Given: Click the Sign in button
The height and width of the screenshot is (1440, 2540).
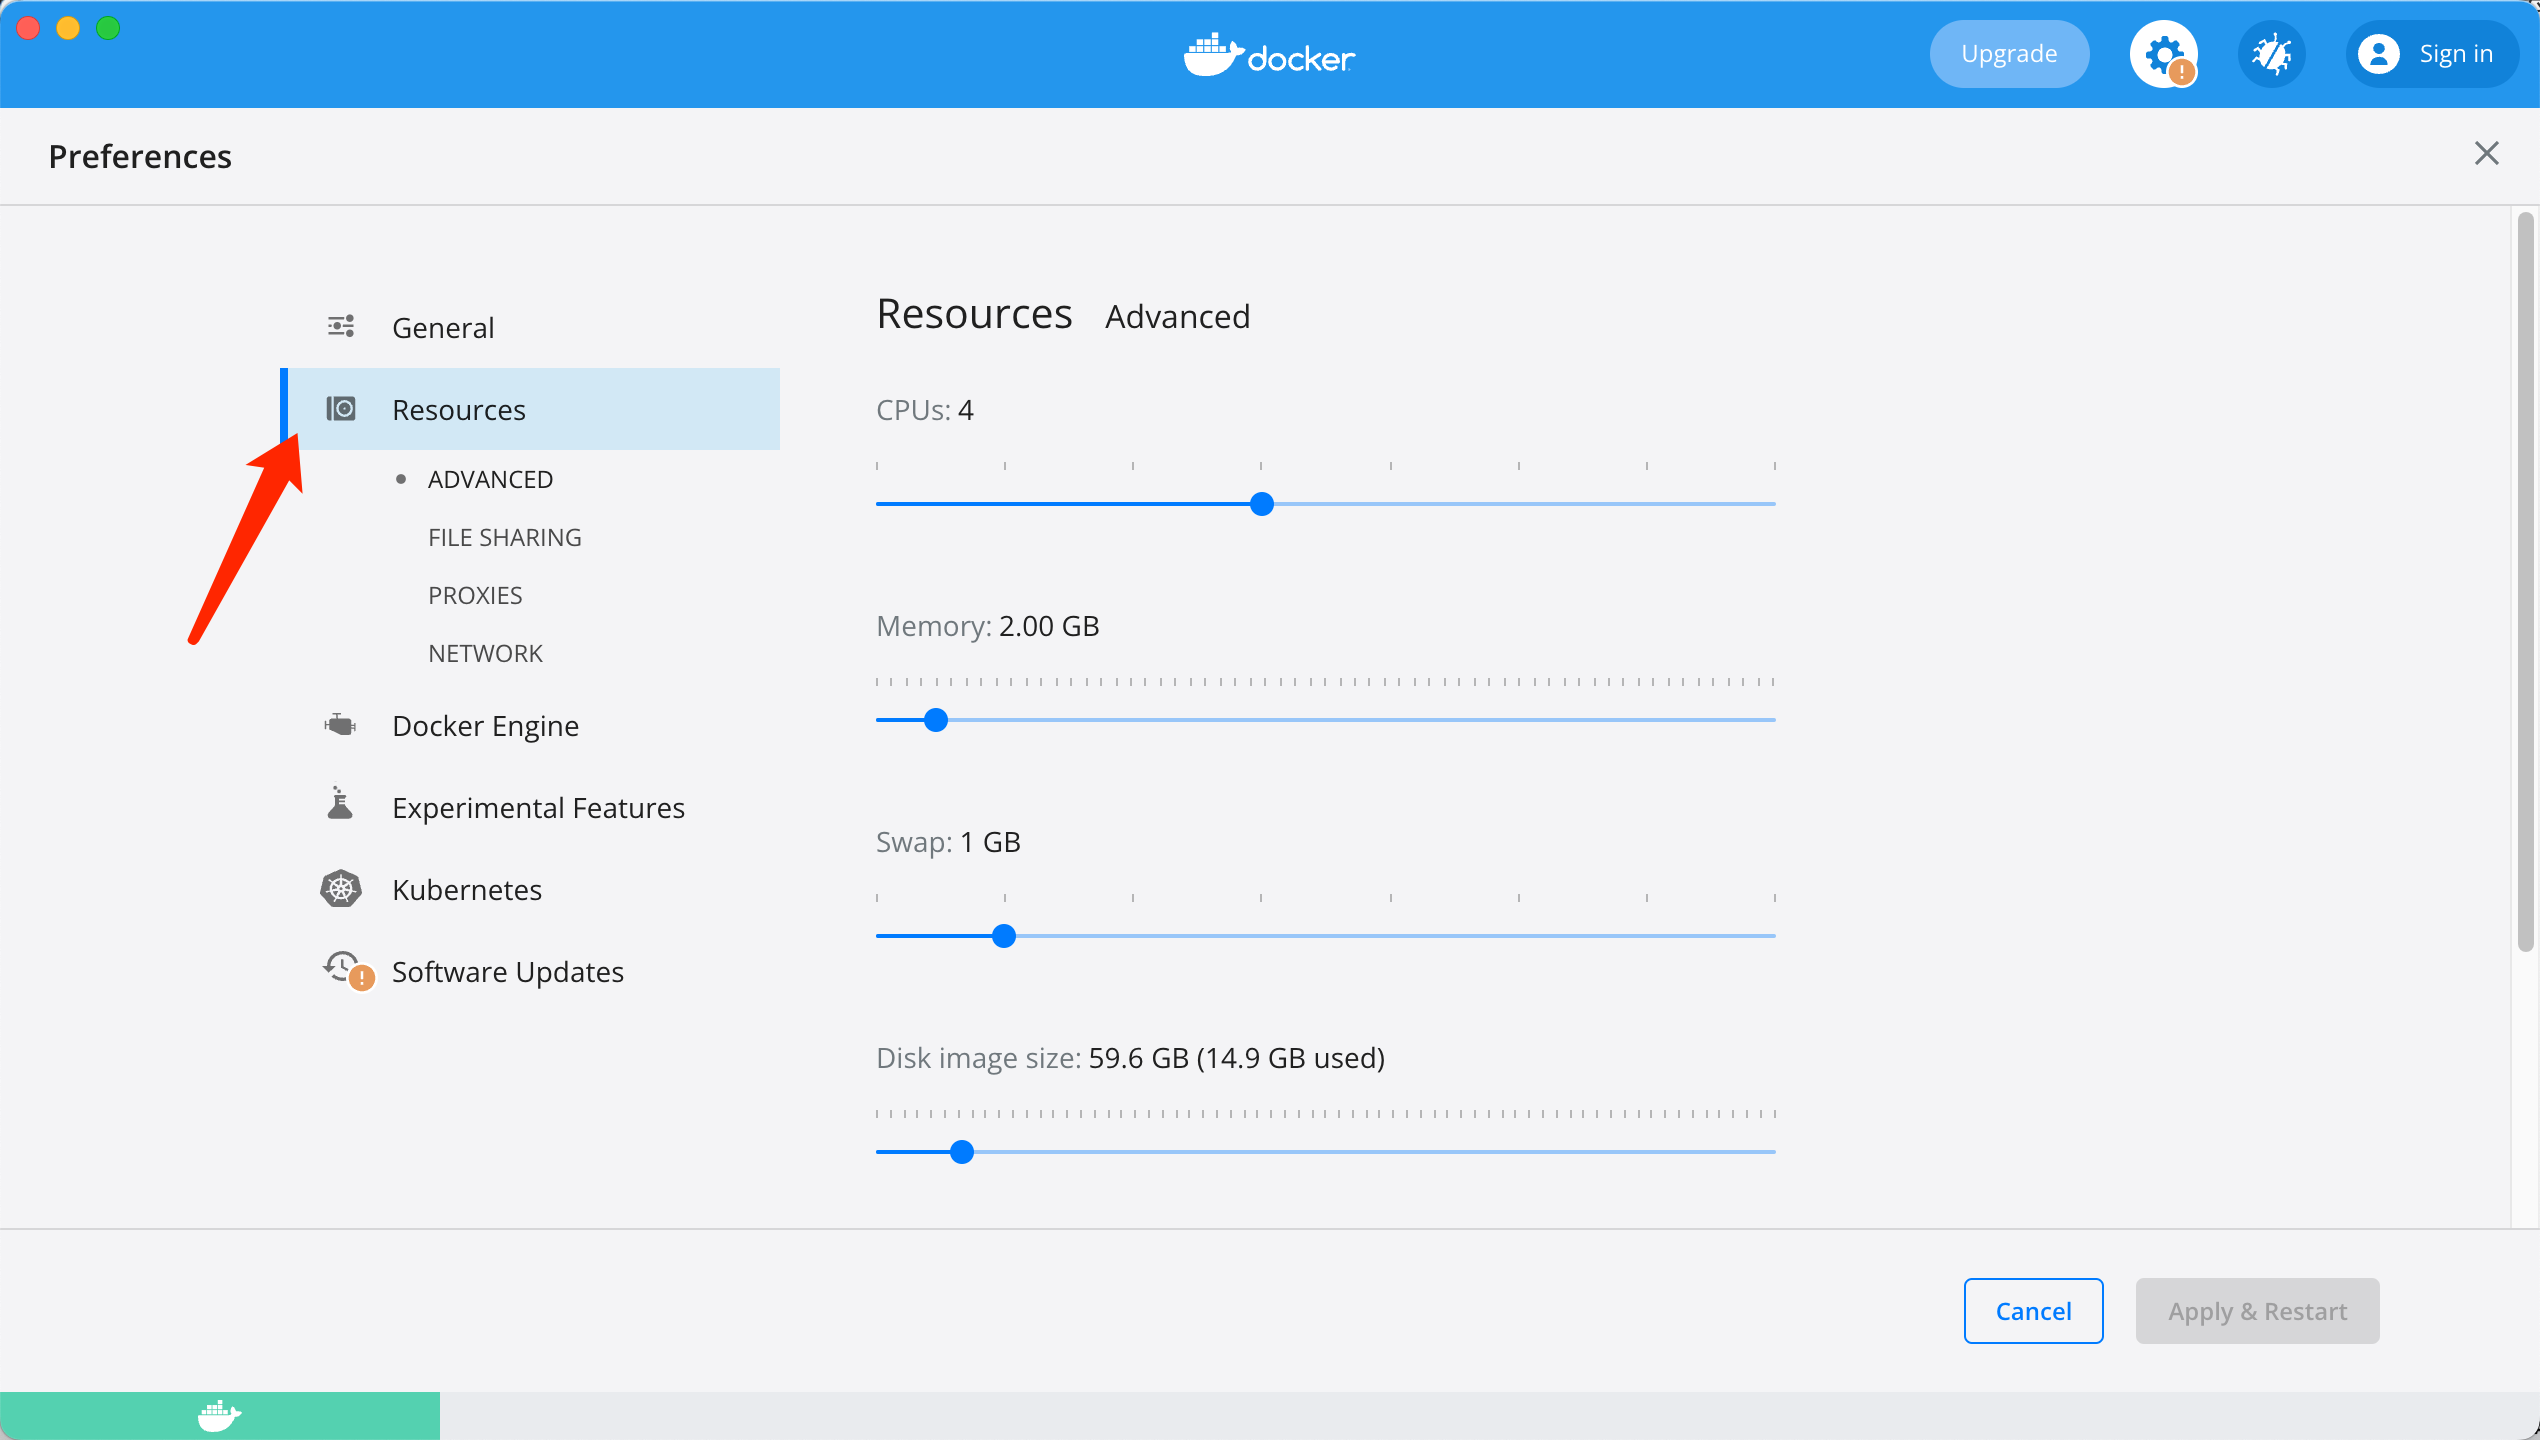Looking at the screenshot, I should (x=2432, y=54).
